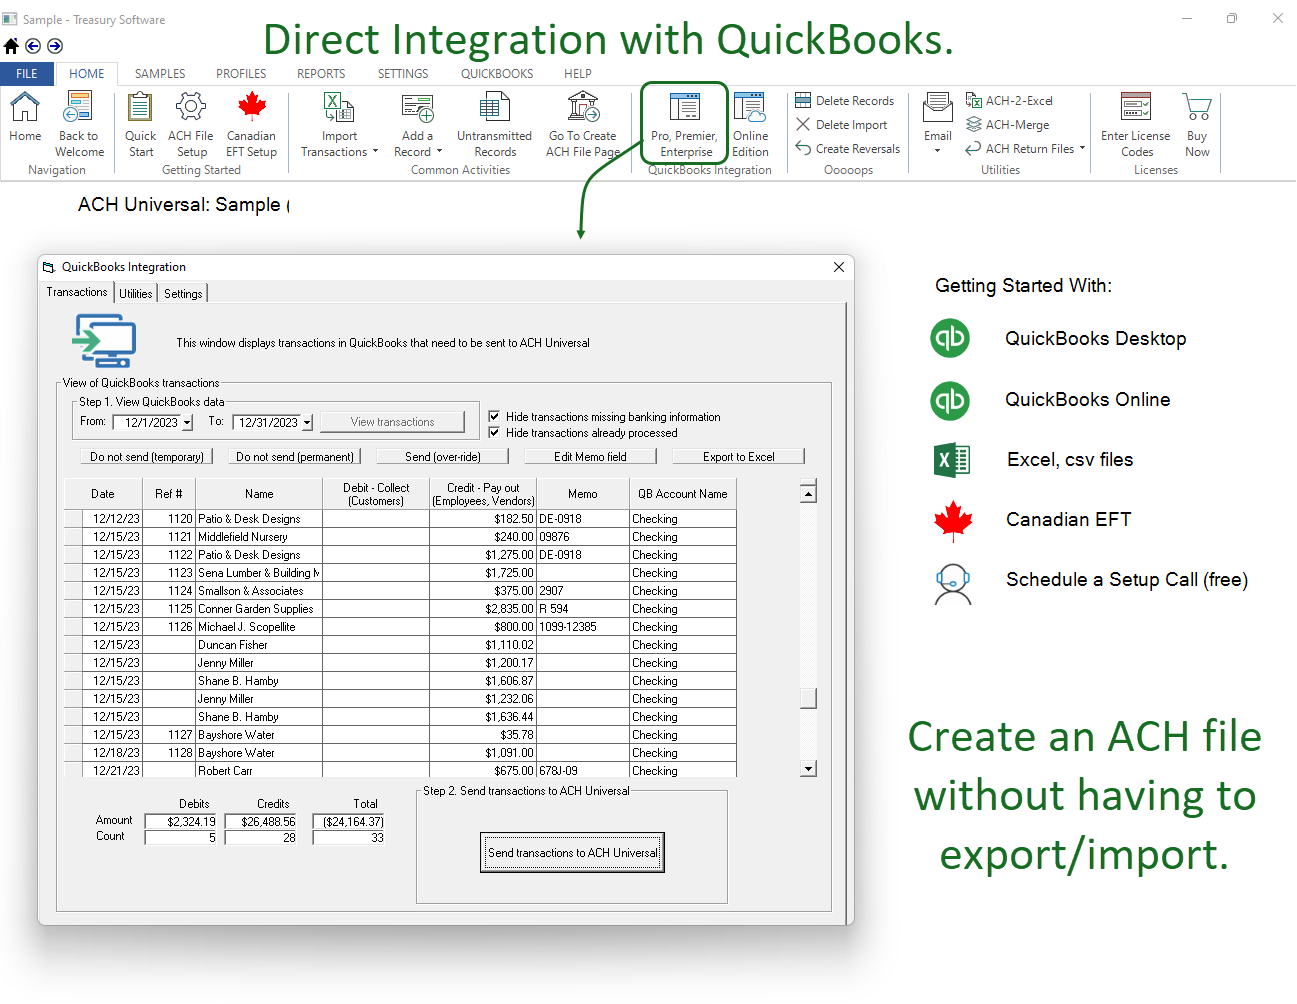Click Delete Import in ribbon
The width and height of the screenshot is (1297, 1004).
point(842,124)
